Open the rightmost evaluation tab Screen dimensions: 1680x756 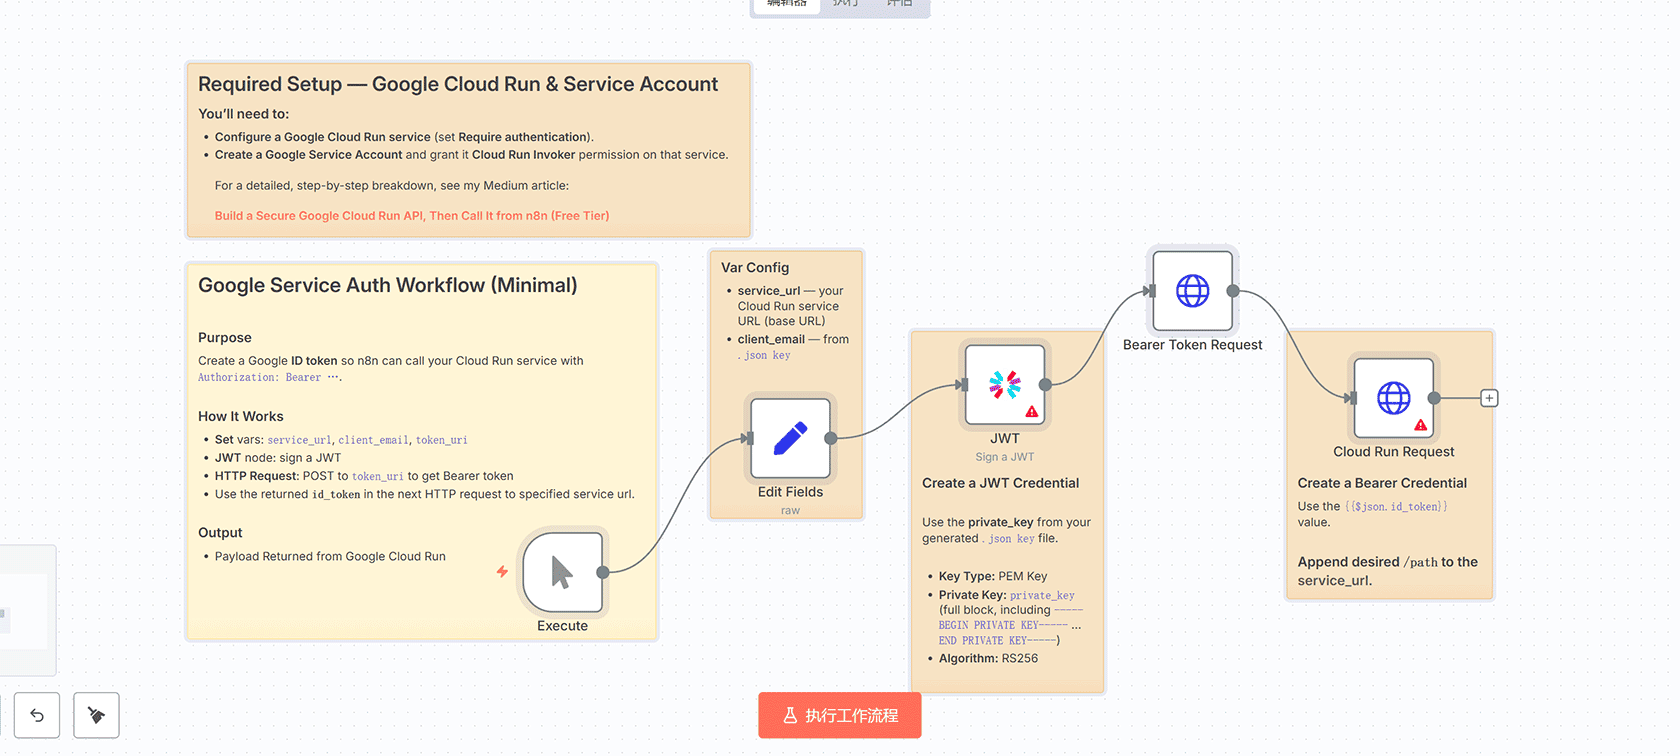coord(900,4)
